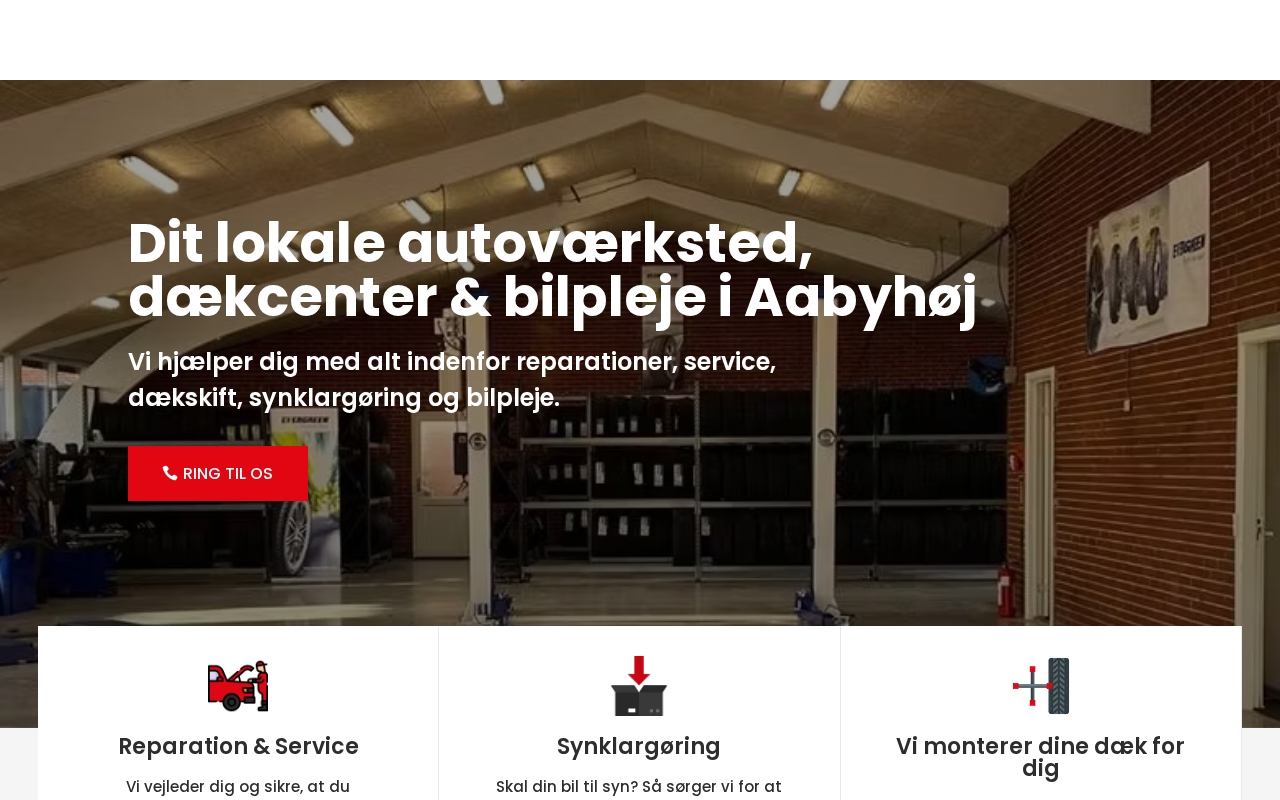Click the 'Vi vejleder dig og sikre' text

[x=238, y=787]
